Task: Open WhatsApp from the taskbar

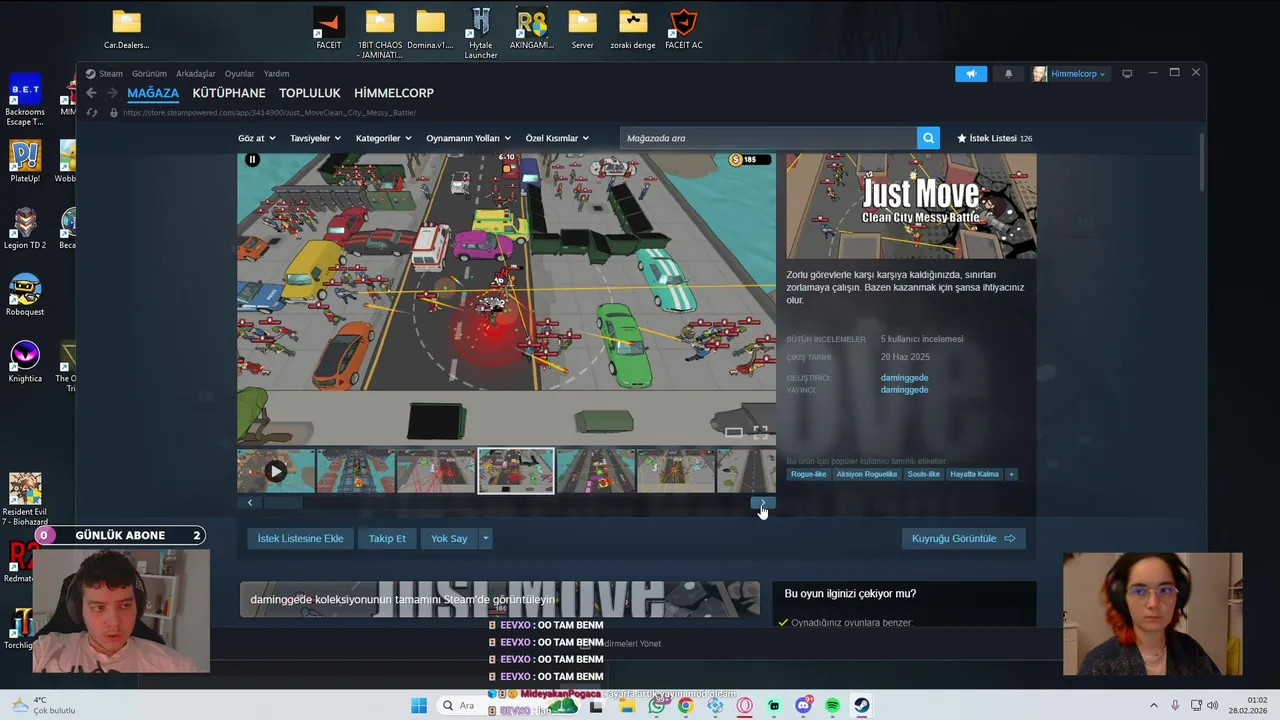Action: point(656,706)
